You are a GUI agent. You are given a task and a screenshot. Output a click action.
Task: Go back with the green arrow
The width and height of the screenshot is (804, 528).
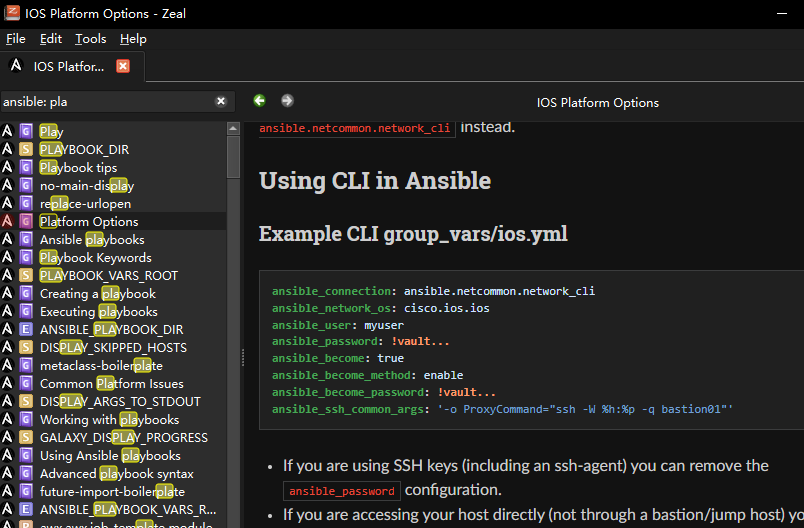coord(259,100)
